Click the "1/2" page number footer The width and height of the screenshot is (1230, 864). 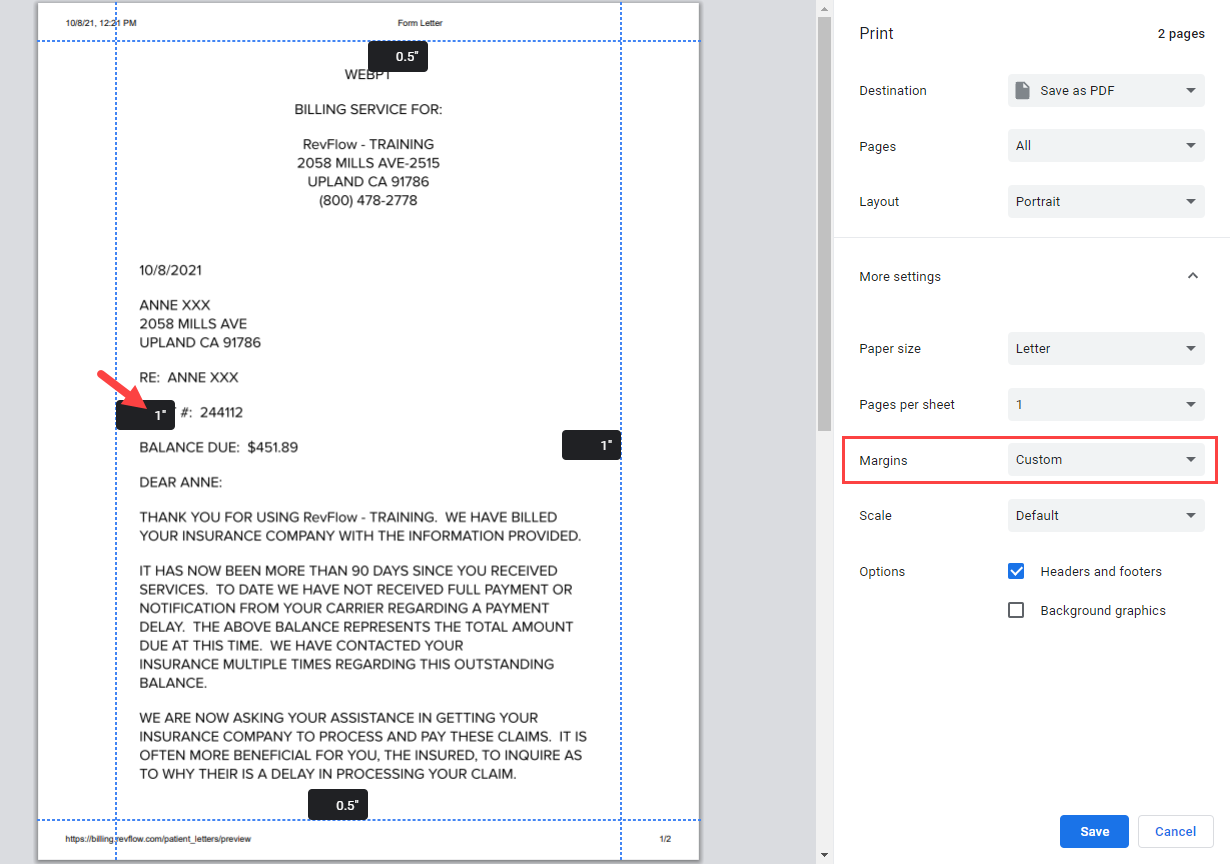(x=666, y=839)
